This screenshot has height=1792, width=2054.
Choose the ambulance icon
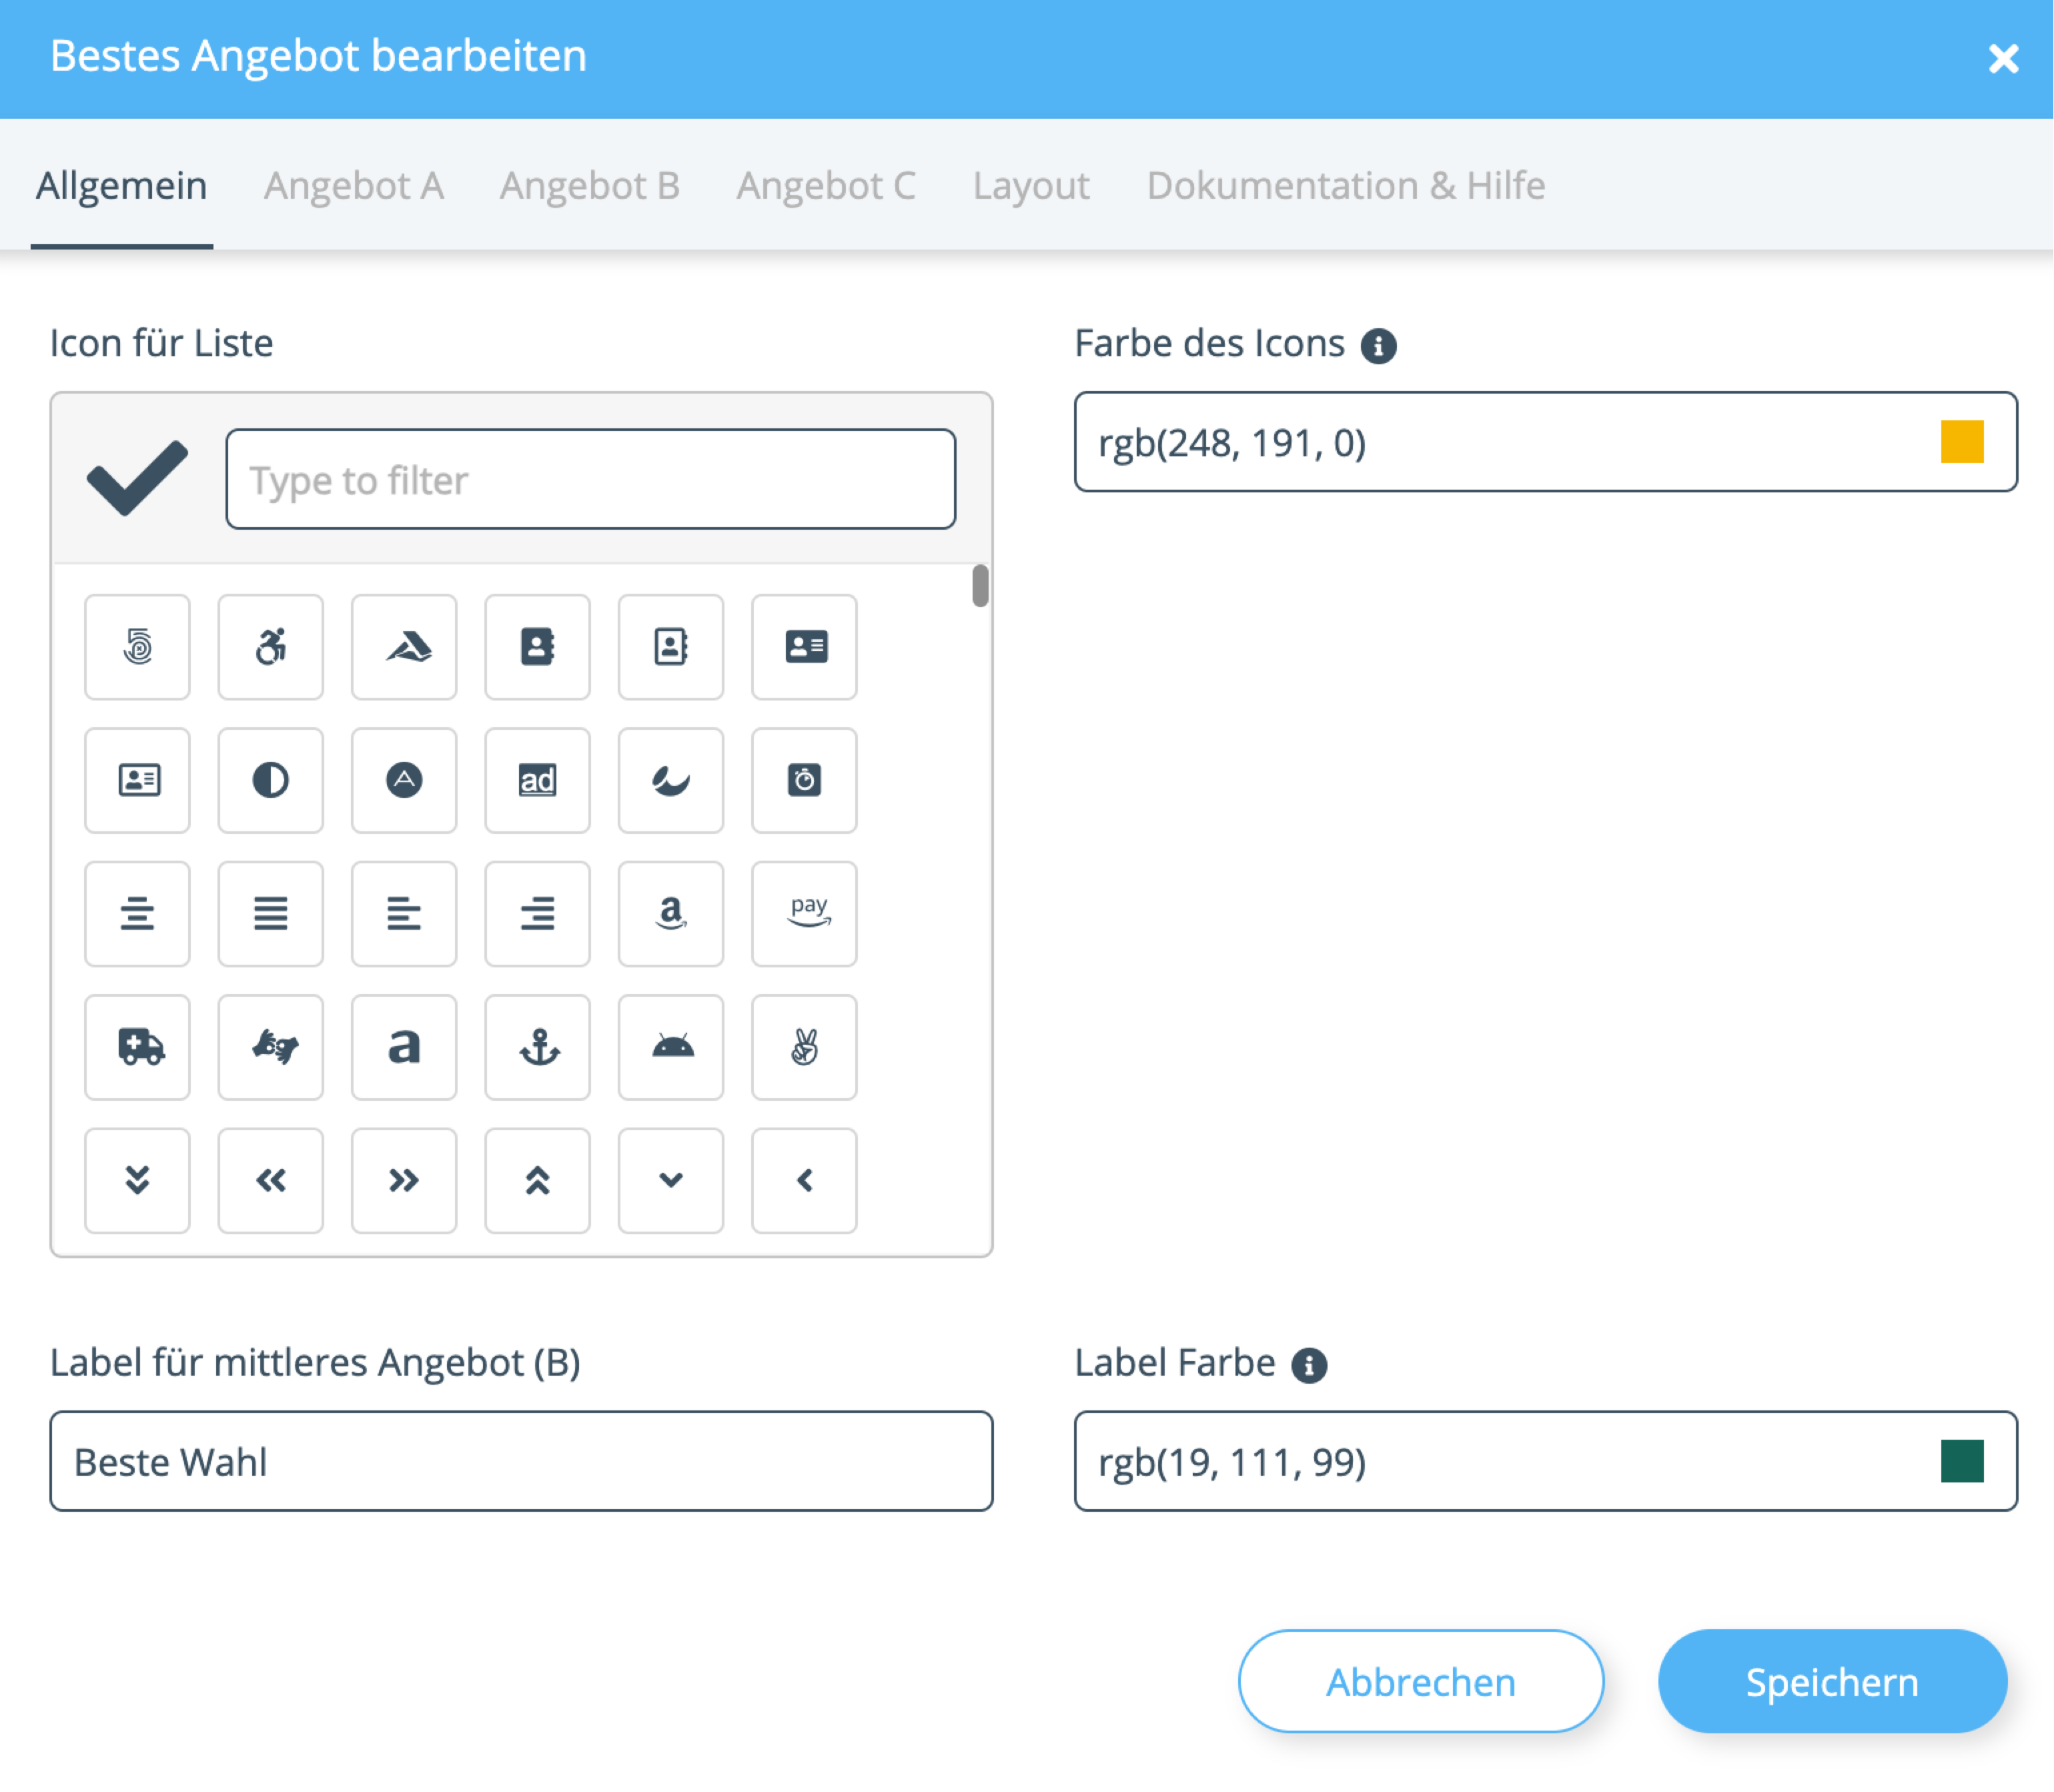[138, 1047]
